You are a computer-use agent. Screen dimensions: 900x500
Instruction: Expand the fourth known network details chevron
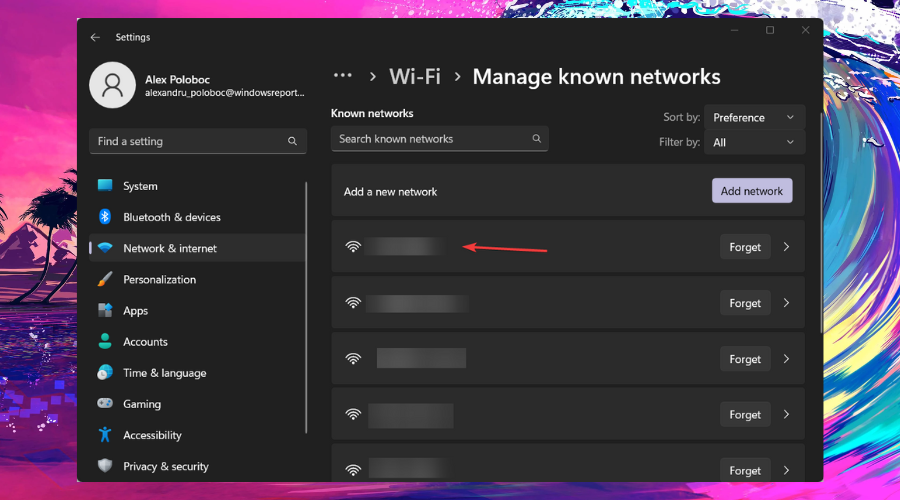tap(786, 414)
